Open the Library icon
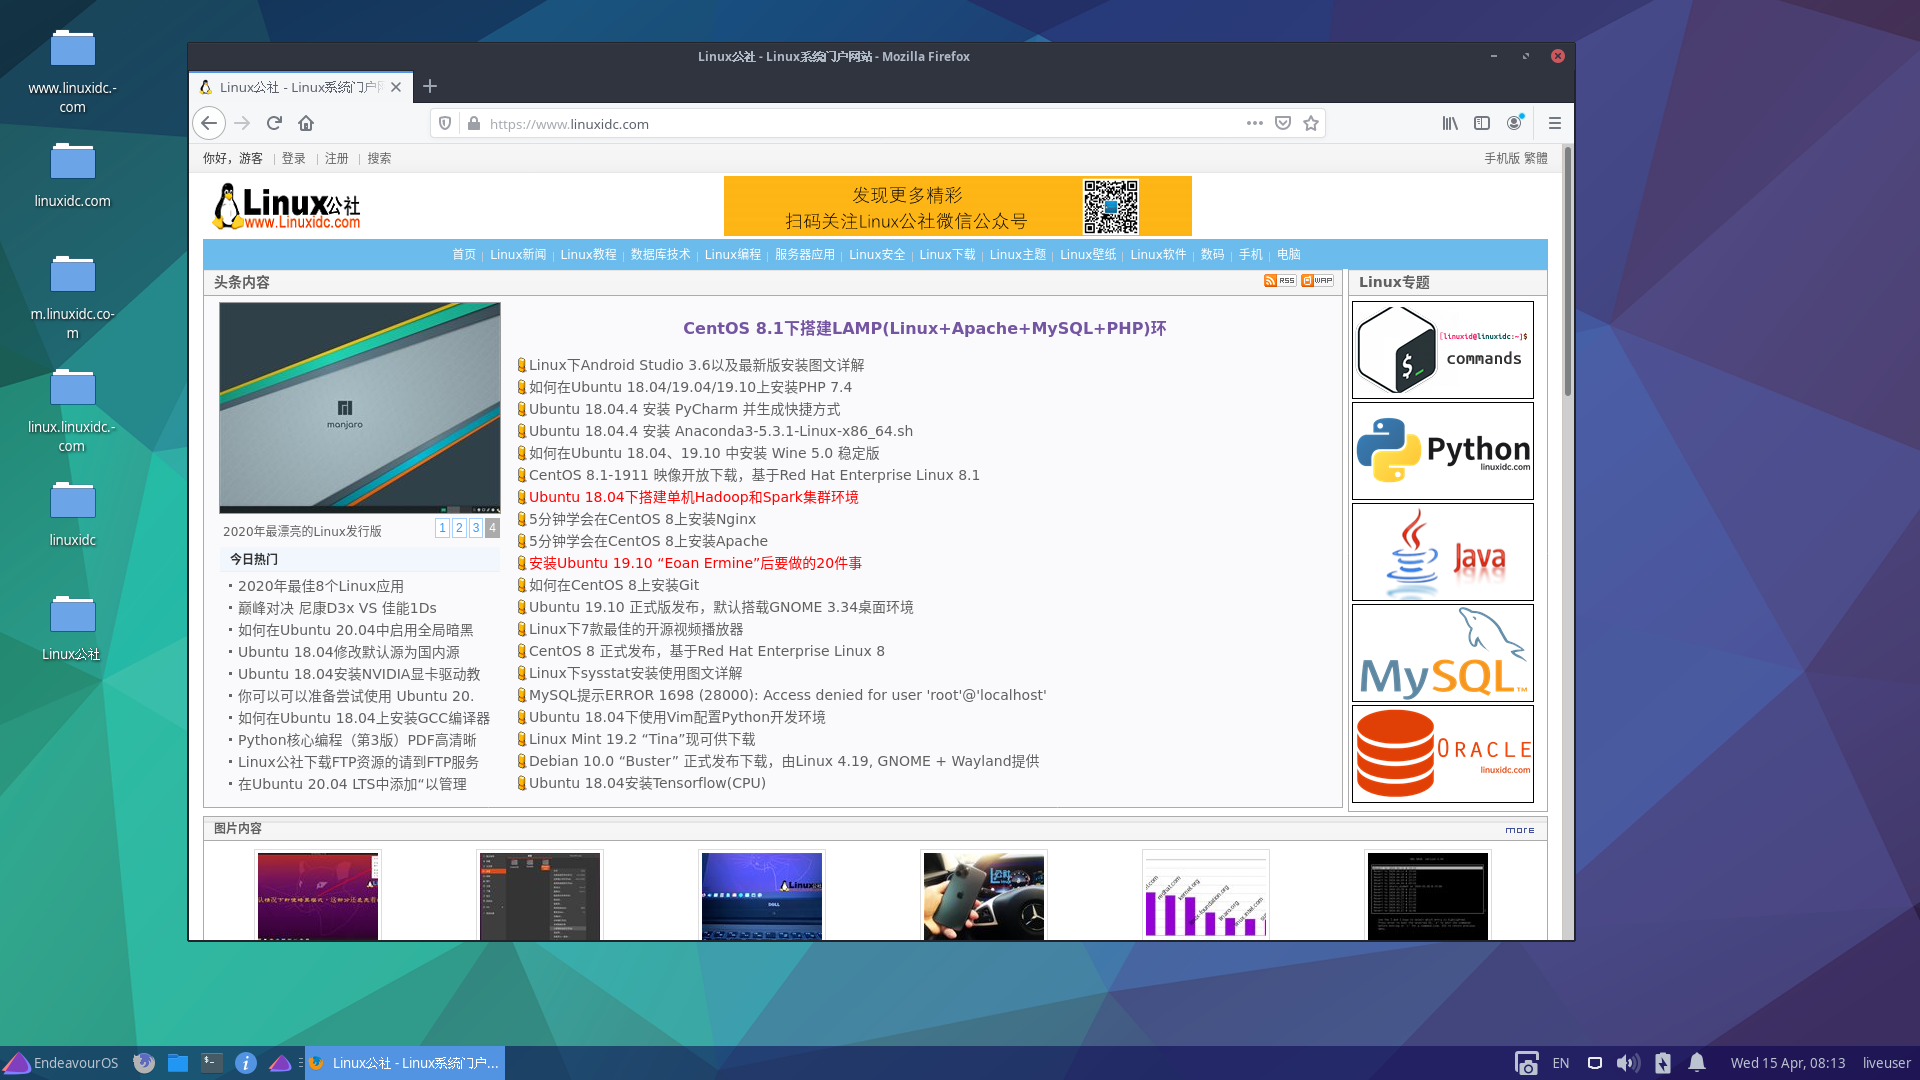The height and width of the screenshot is (1080, 1920). (1450, 123)
